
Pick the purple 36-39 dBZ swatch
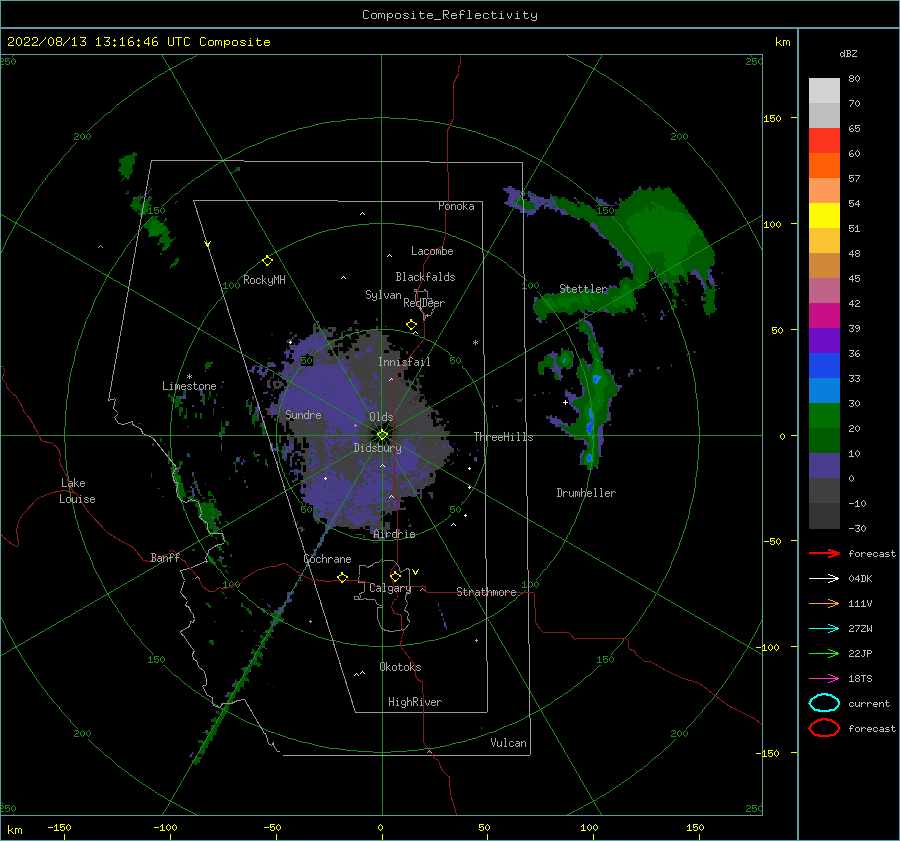(824, 341)
